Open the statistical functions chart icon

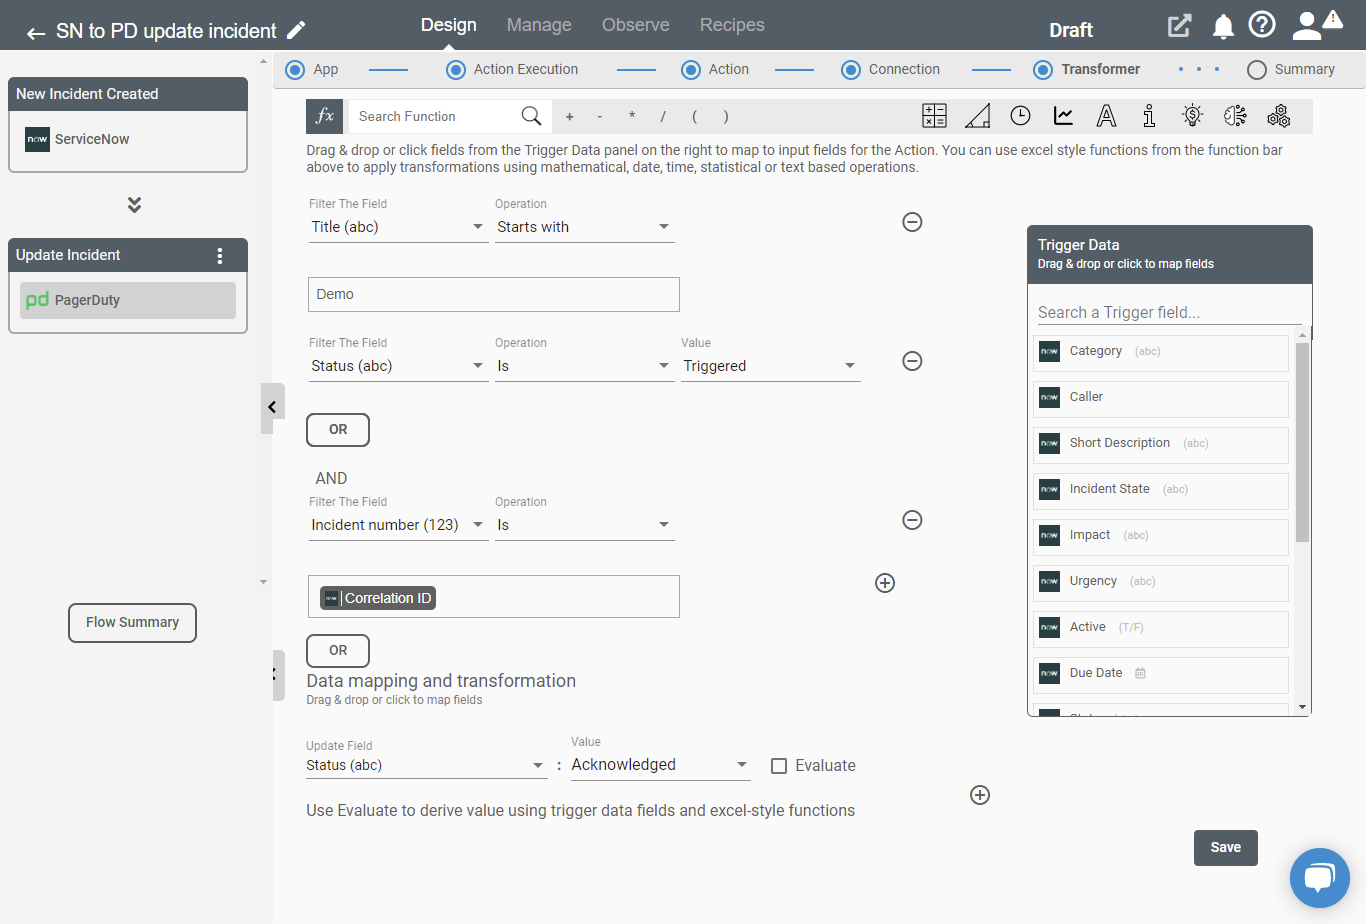pyautogui.click(x=1063, y=116)
